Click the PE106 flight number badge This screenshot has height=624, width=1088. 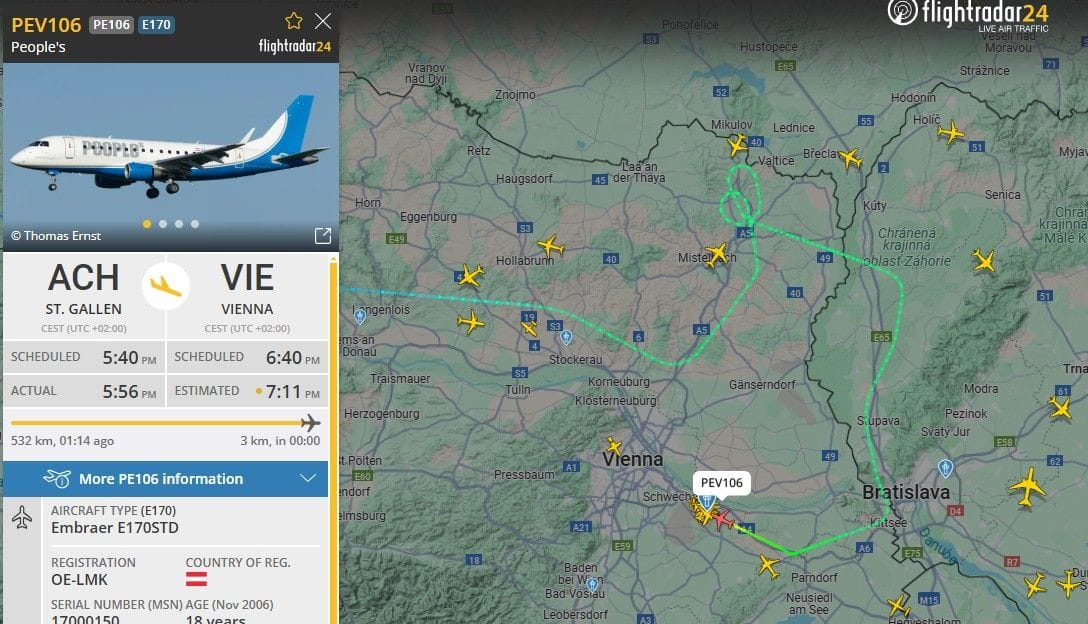tap(111, 25)
